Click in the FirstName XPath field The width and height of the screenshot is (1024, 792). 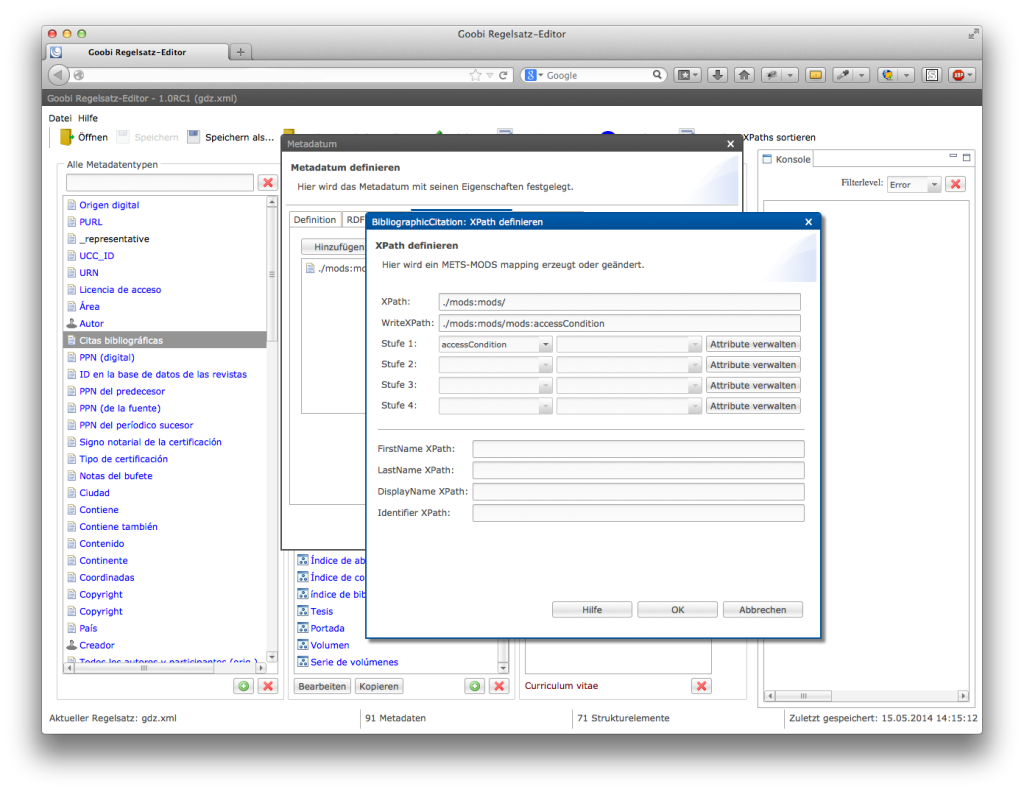point(638,449)
